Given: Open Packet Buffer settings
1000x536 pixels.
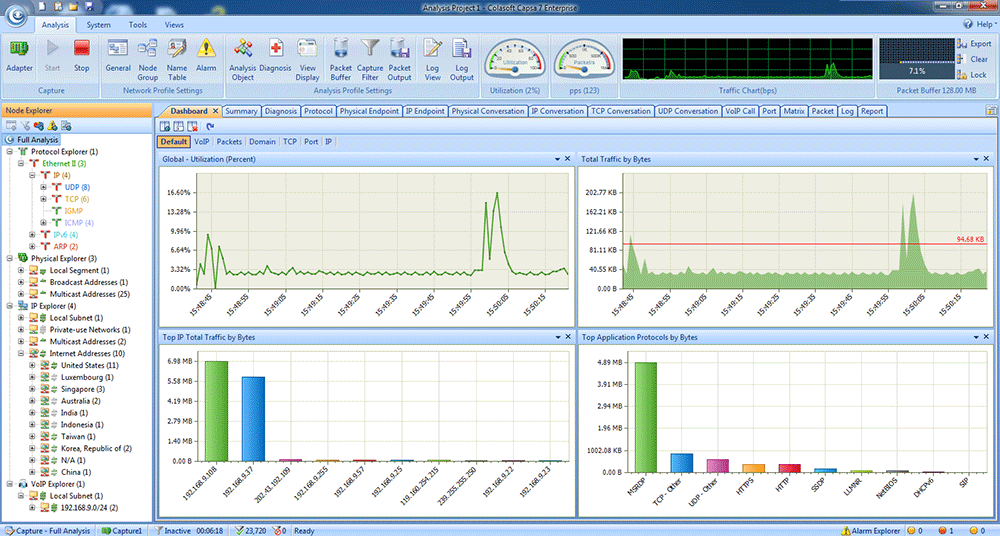Looking at the screenshot, I should pos(341,60).
